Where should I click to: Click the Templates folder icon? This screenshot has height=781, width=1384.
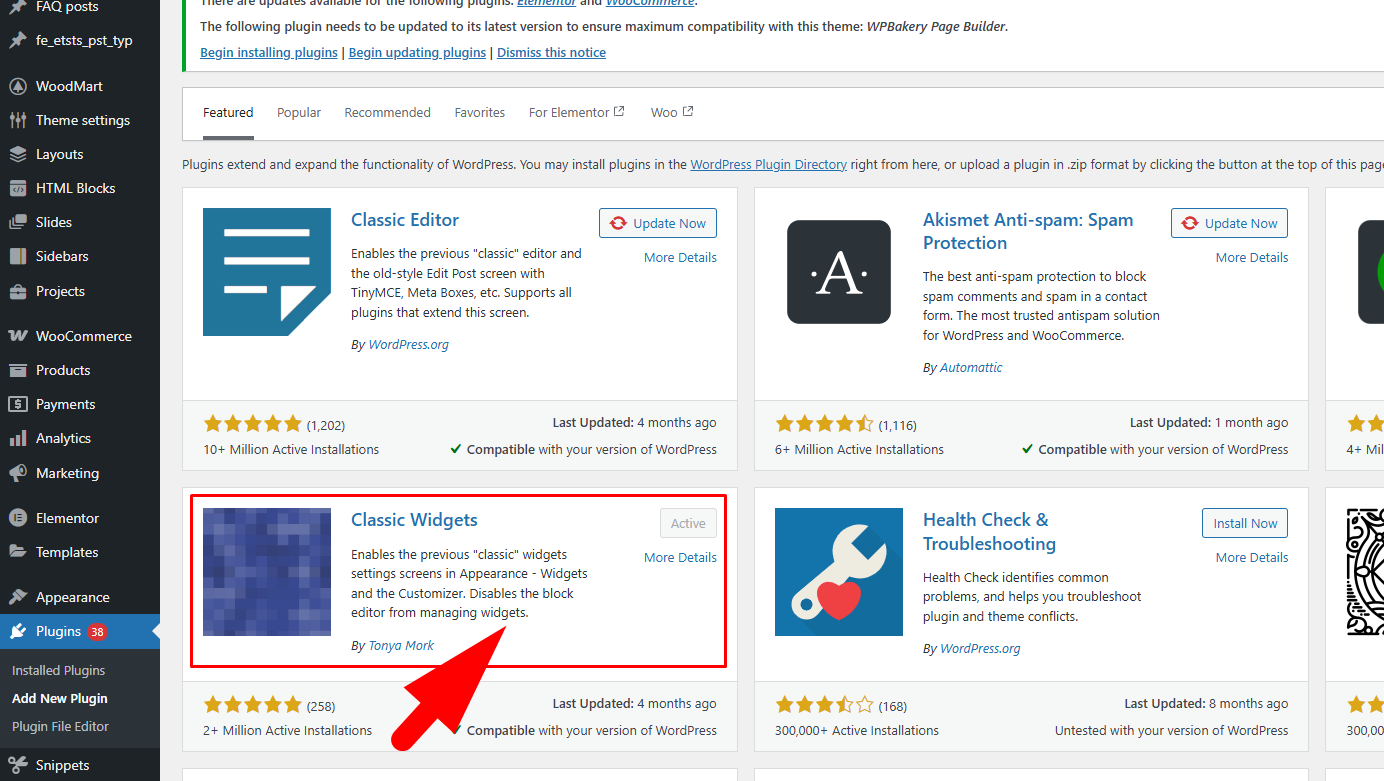pos(18,552)
